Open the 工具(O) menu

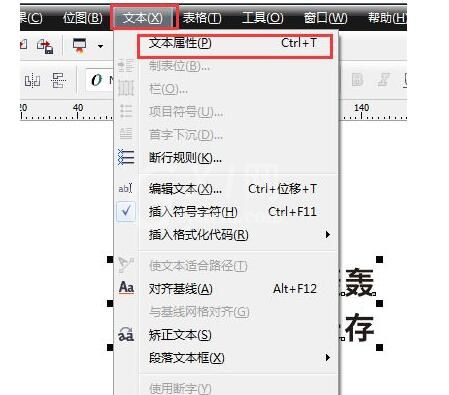coord(263,18)
